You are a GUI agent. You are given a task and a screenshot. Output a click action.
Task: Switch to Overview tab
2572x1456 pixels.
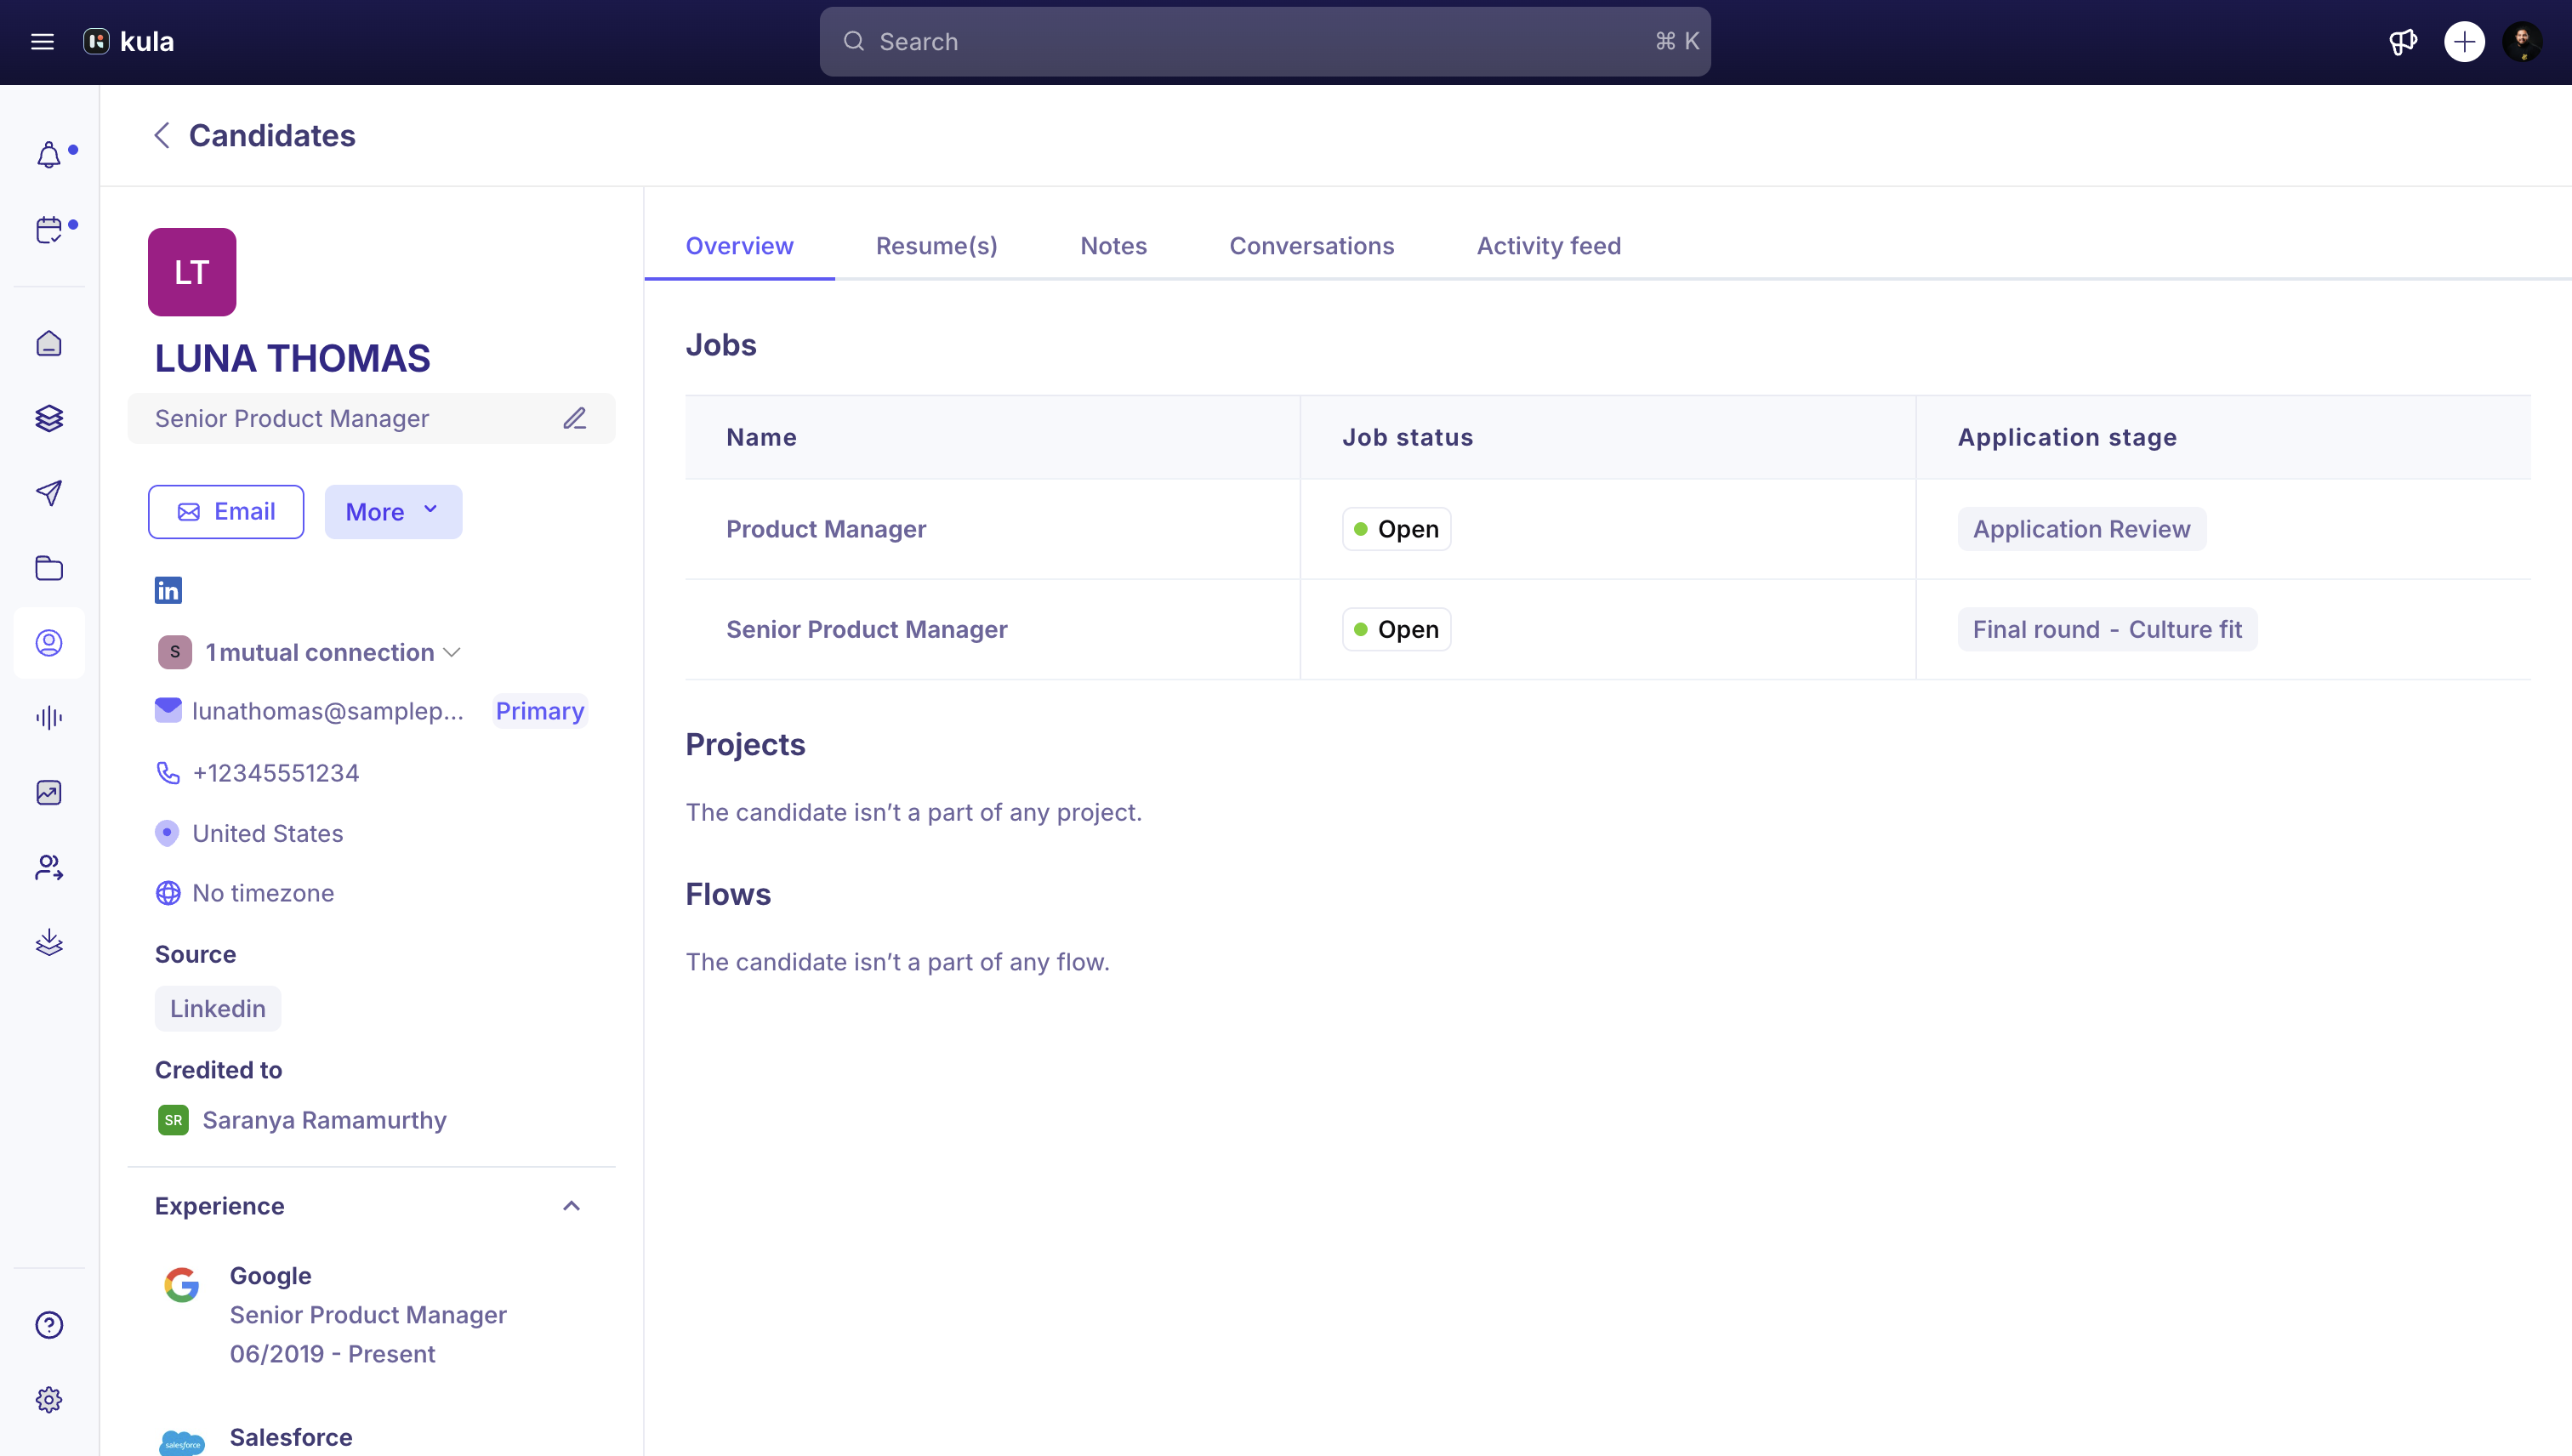click(739, 246)
